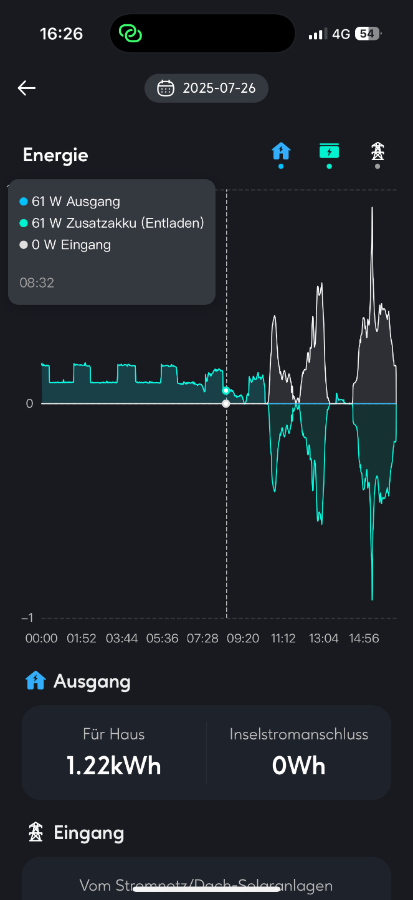Tap the 4G signal strength icon

pyautogui.click(x=318, y=34)
